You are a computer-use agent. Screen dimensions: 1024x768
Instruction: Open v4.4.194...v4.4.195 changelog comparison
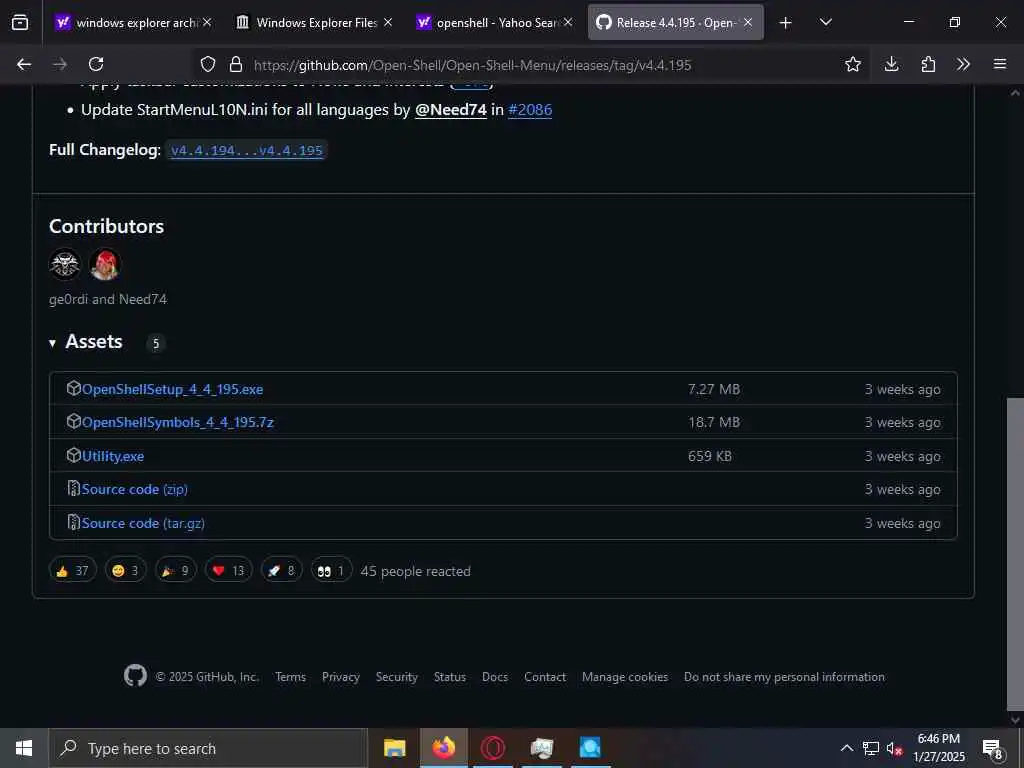247,150
